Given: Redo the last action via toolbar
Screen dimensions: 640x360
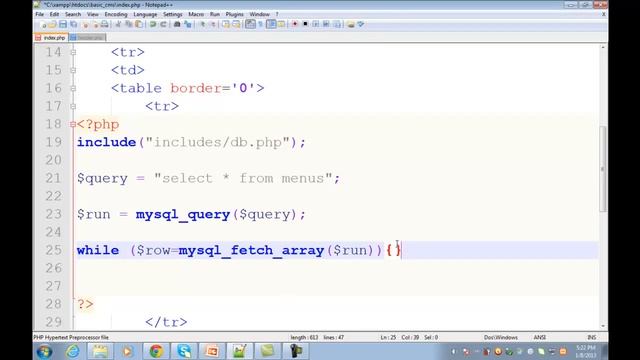Looking at the screenshot, I should pyautogui.click(x=163, y=24).
